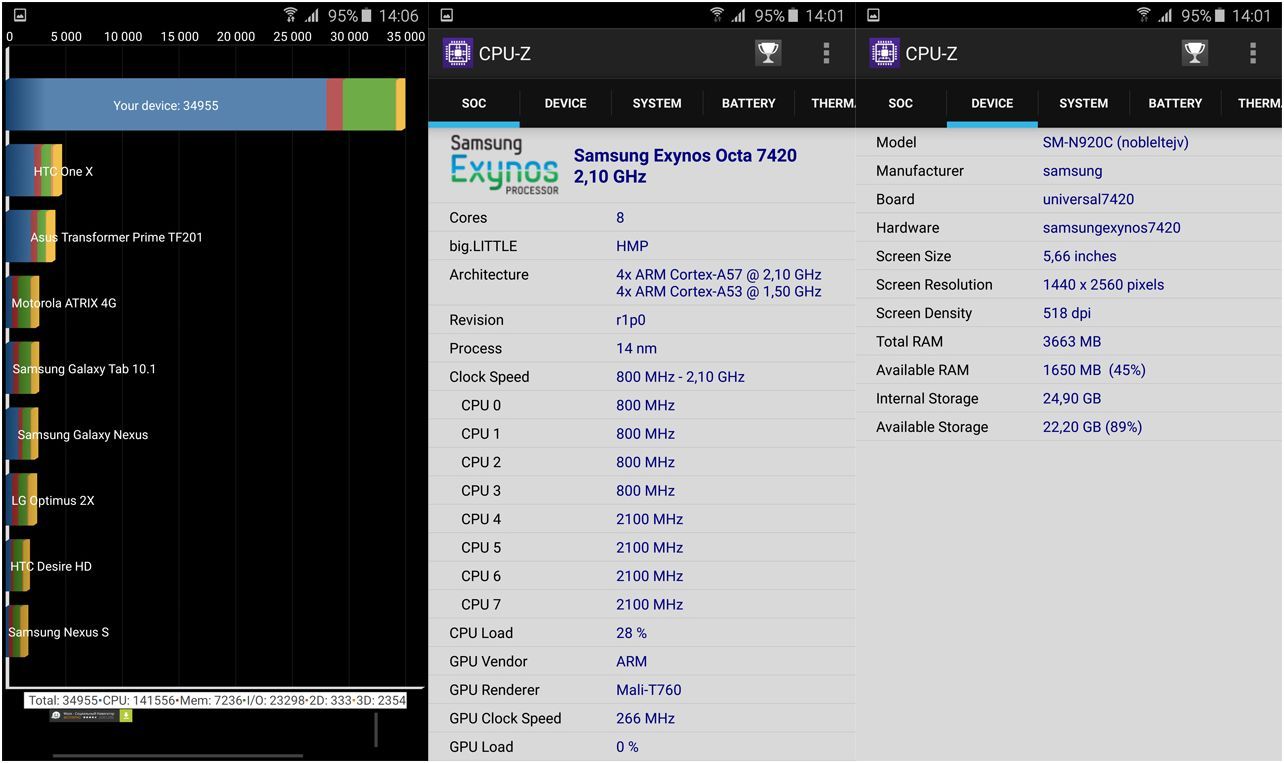Click the Samsung Exynos processor logo
The height and width of the screenshot is (763, 1284).
tap(504, 165)
